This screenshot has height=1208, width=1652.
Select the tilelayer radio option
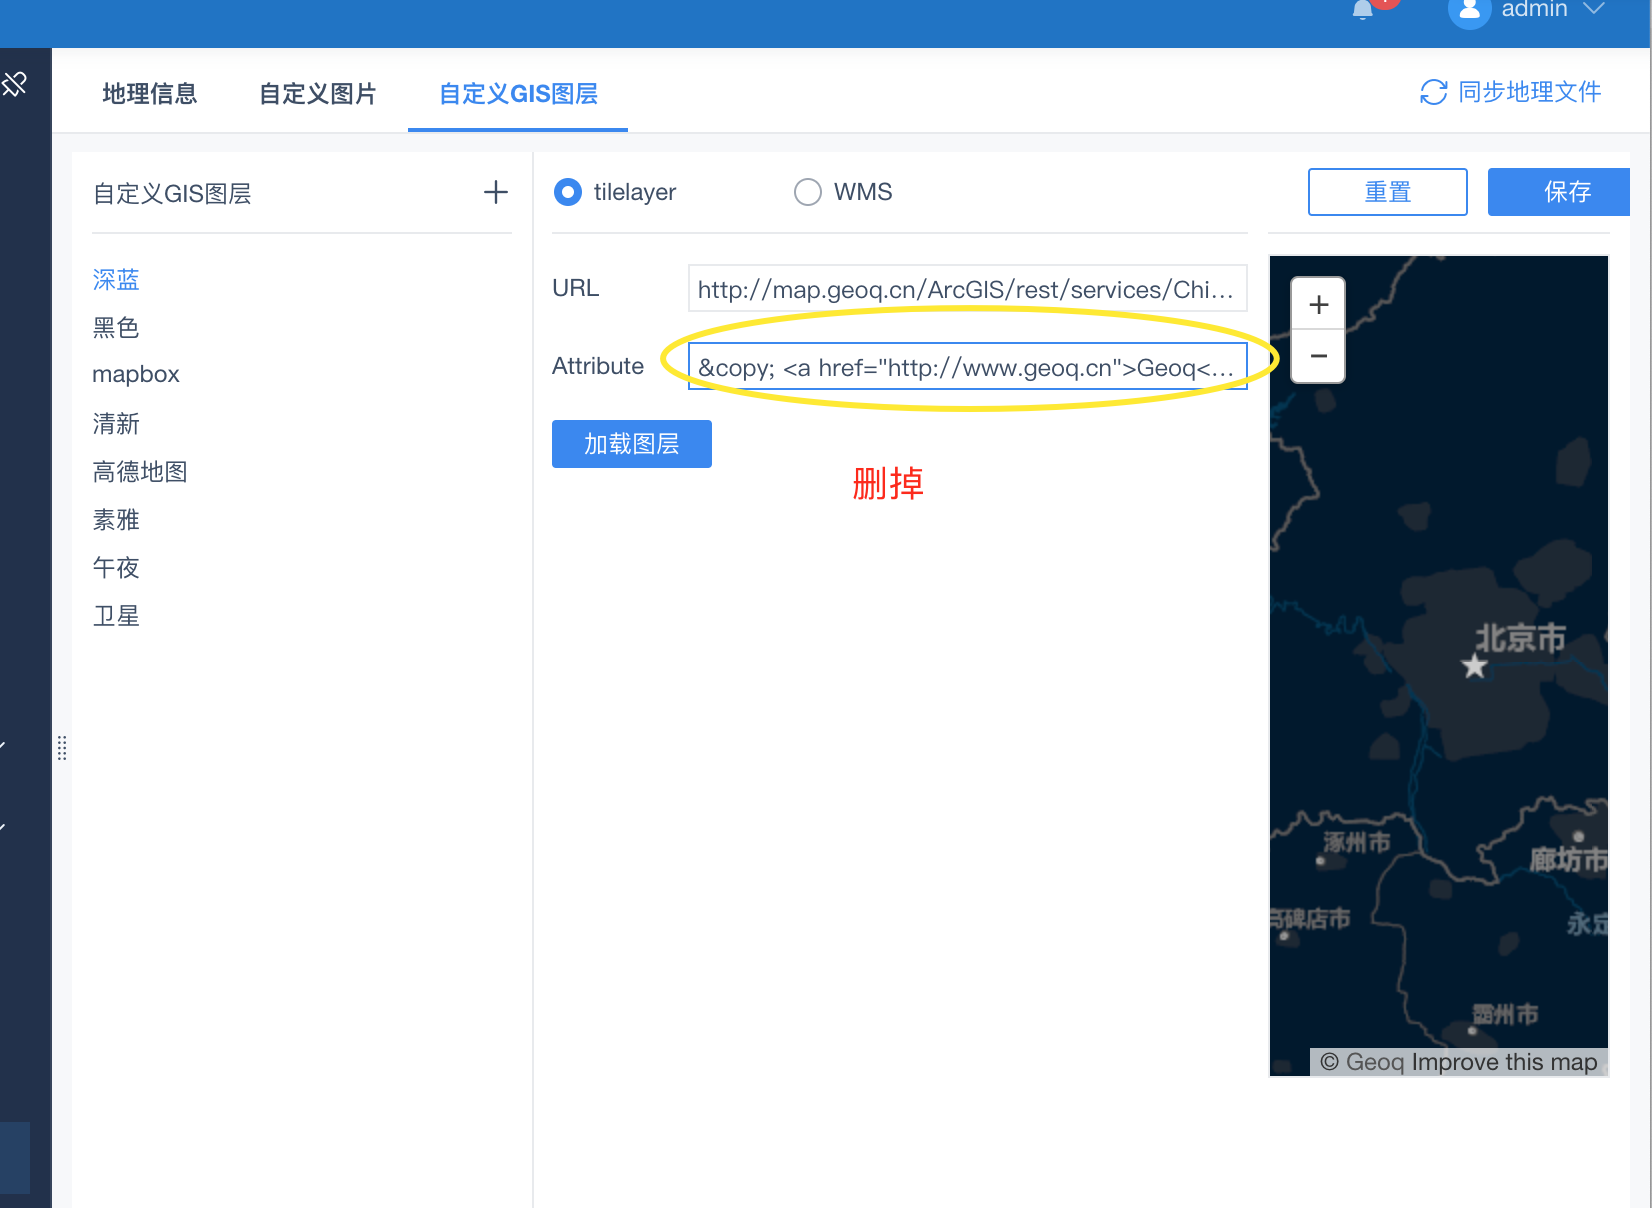pyautogui.click(x=567, y=192)
